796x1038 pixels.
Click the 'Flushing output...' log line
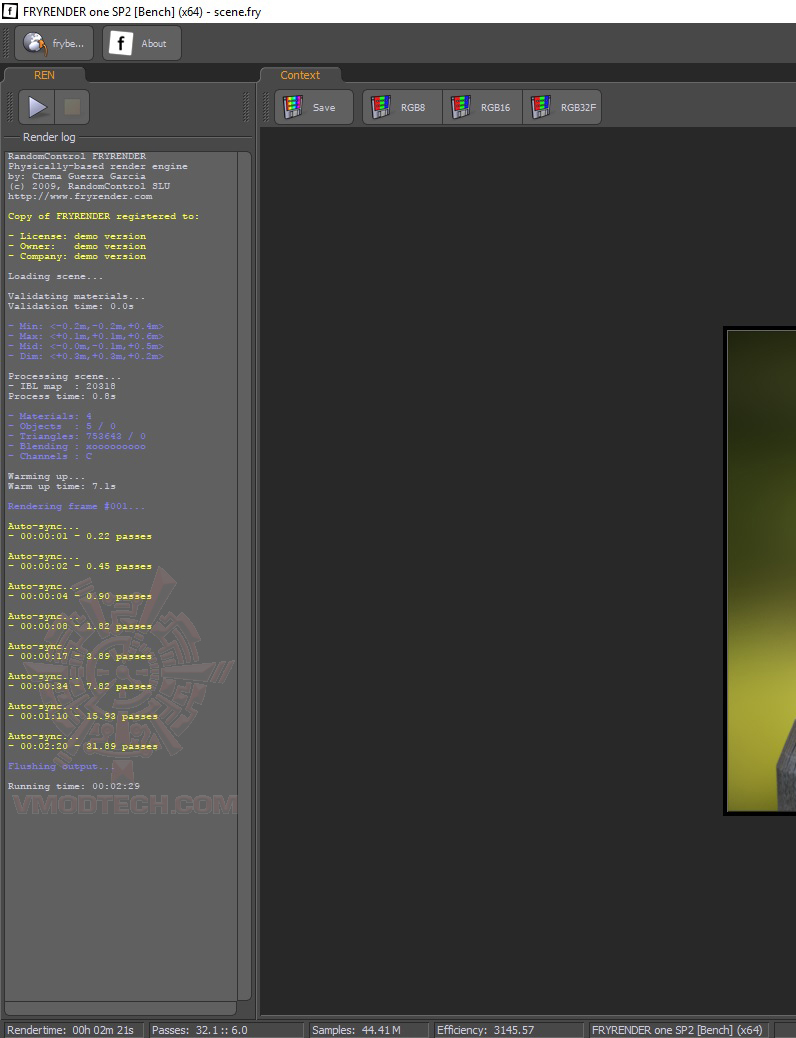[x=62, y=767]
